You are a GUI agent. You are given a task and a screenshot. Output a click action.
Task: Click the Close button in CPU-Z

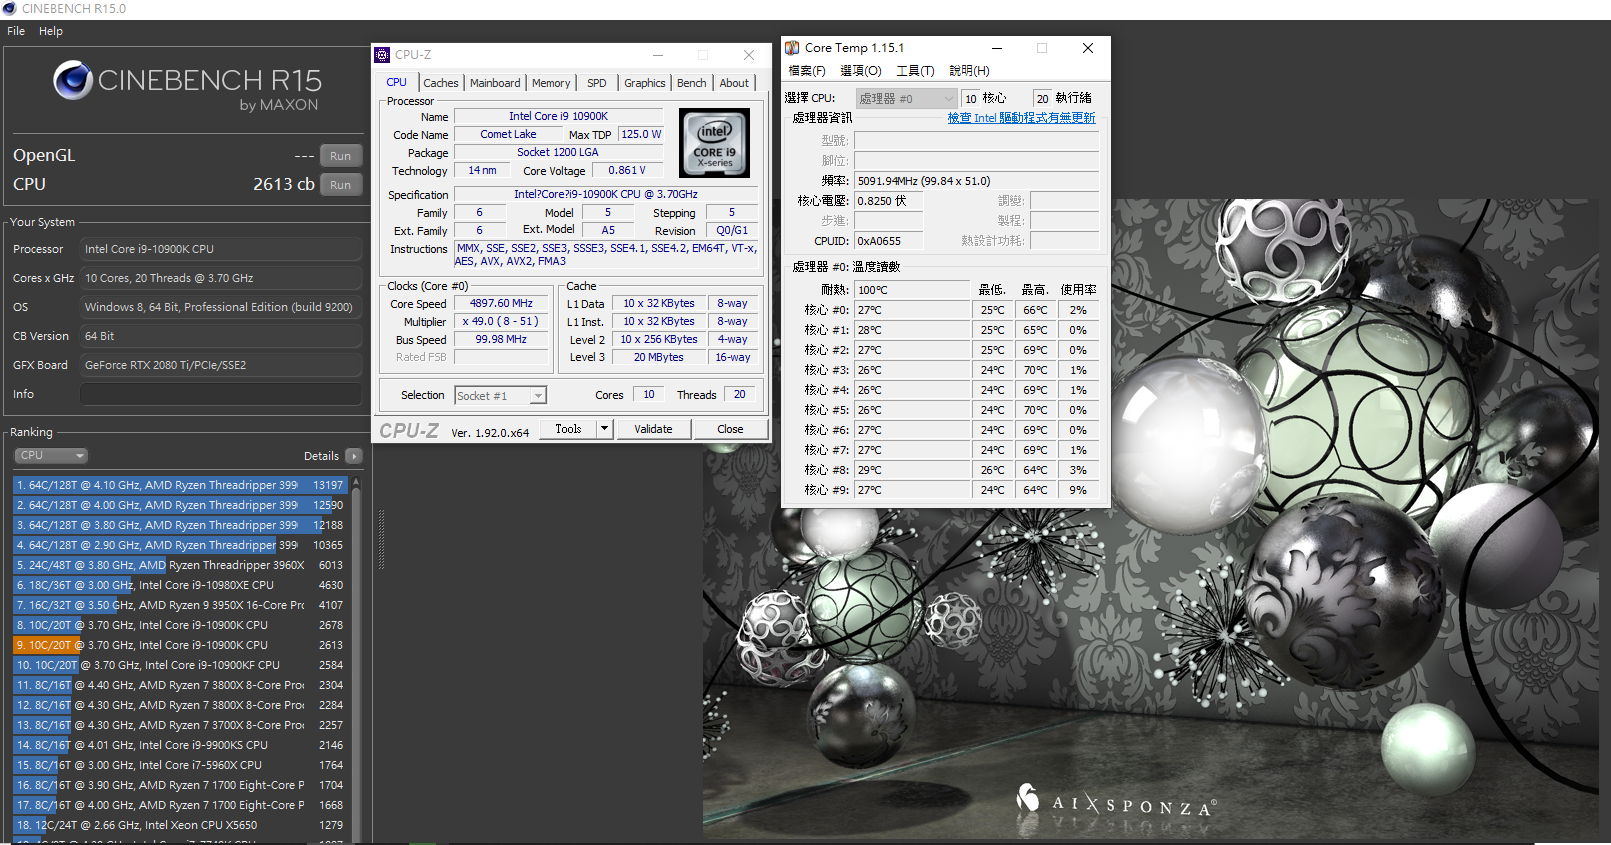click(730, 429)
